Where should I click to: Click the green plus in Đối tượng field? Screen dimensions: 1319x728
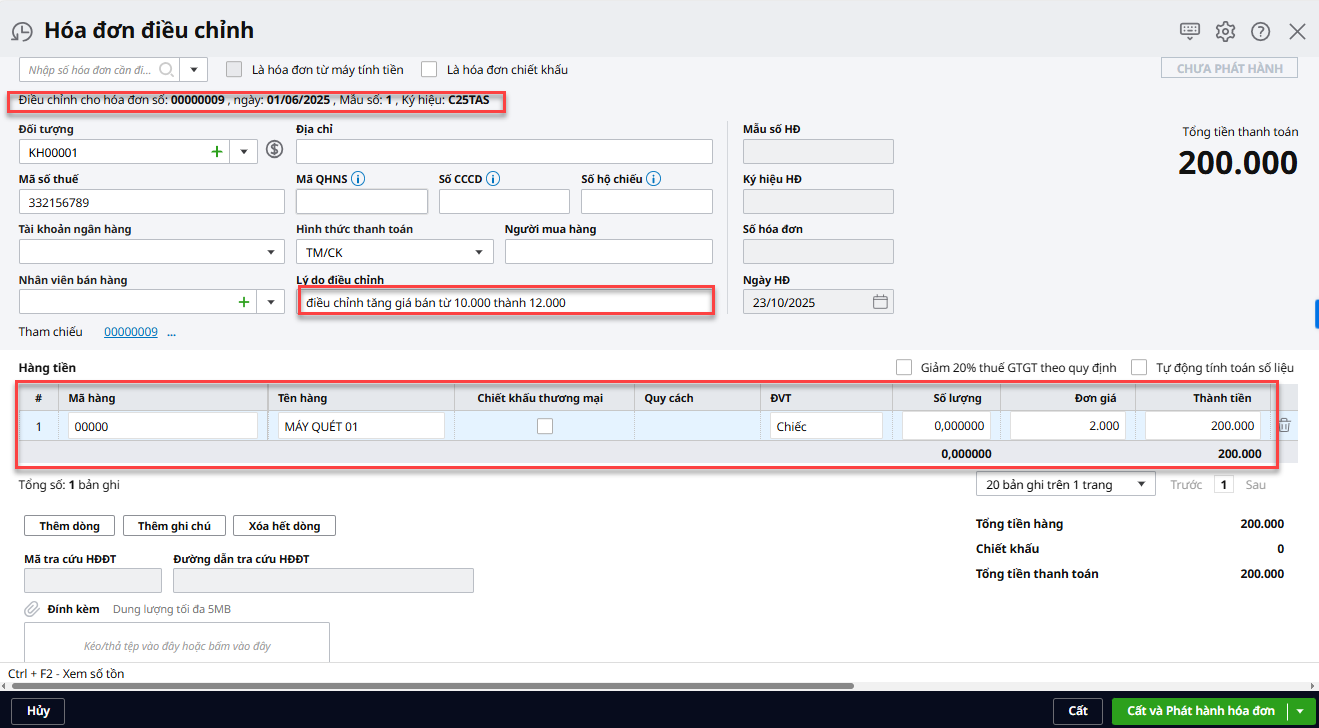click(x=216, y=152)
